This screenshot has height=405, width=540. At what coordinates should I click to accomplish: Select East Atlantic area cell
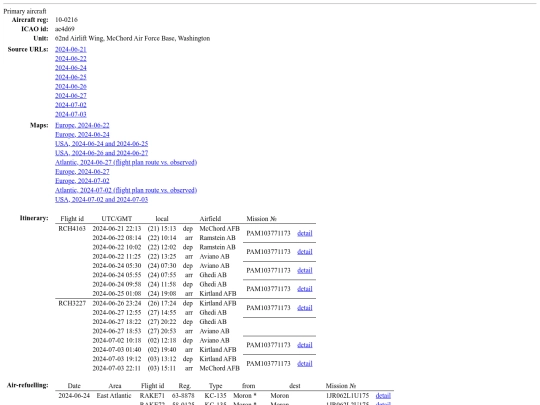tap(114, 396)
